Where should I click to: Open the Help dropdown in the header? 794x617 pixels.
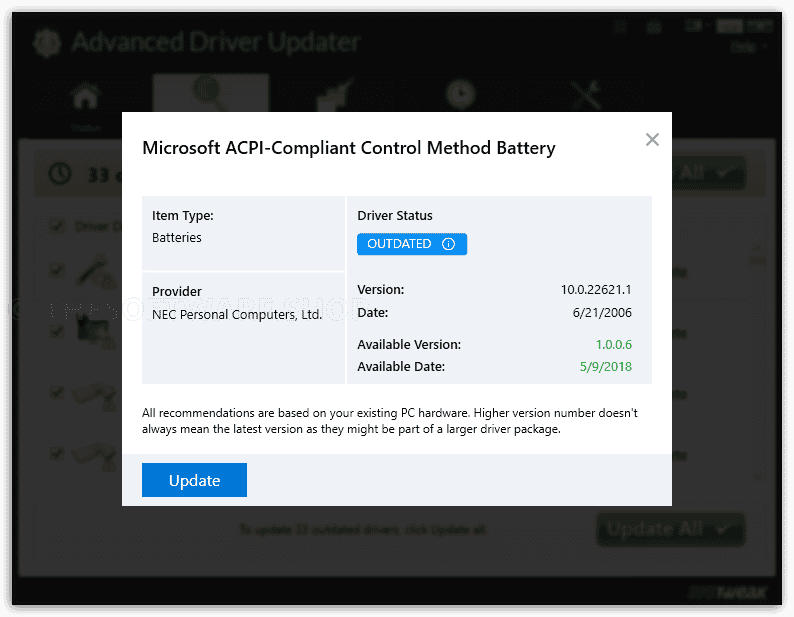point(748,47)
